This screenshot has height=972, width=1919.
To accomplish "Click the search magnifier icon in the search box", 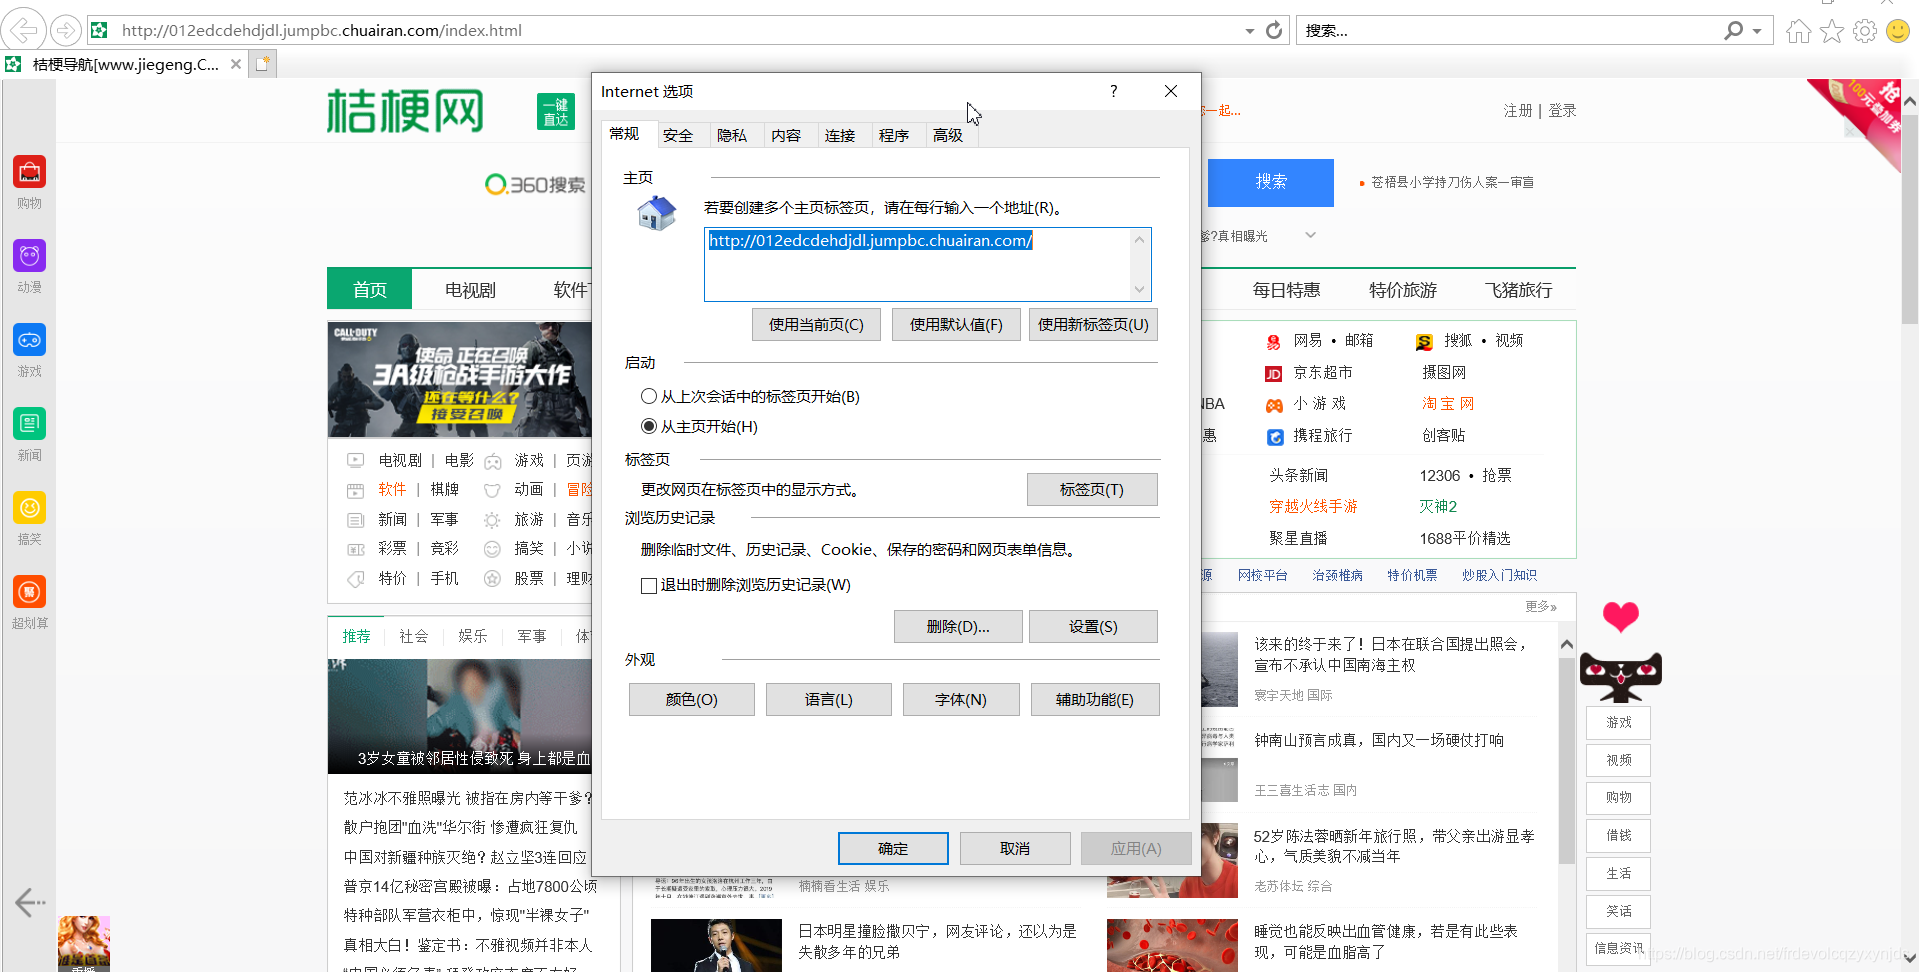I will (1734, 30).
